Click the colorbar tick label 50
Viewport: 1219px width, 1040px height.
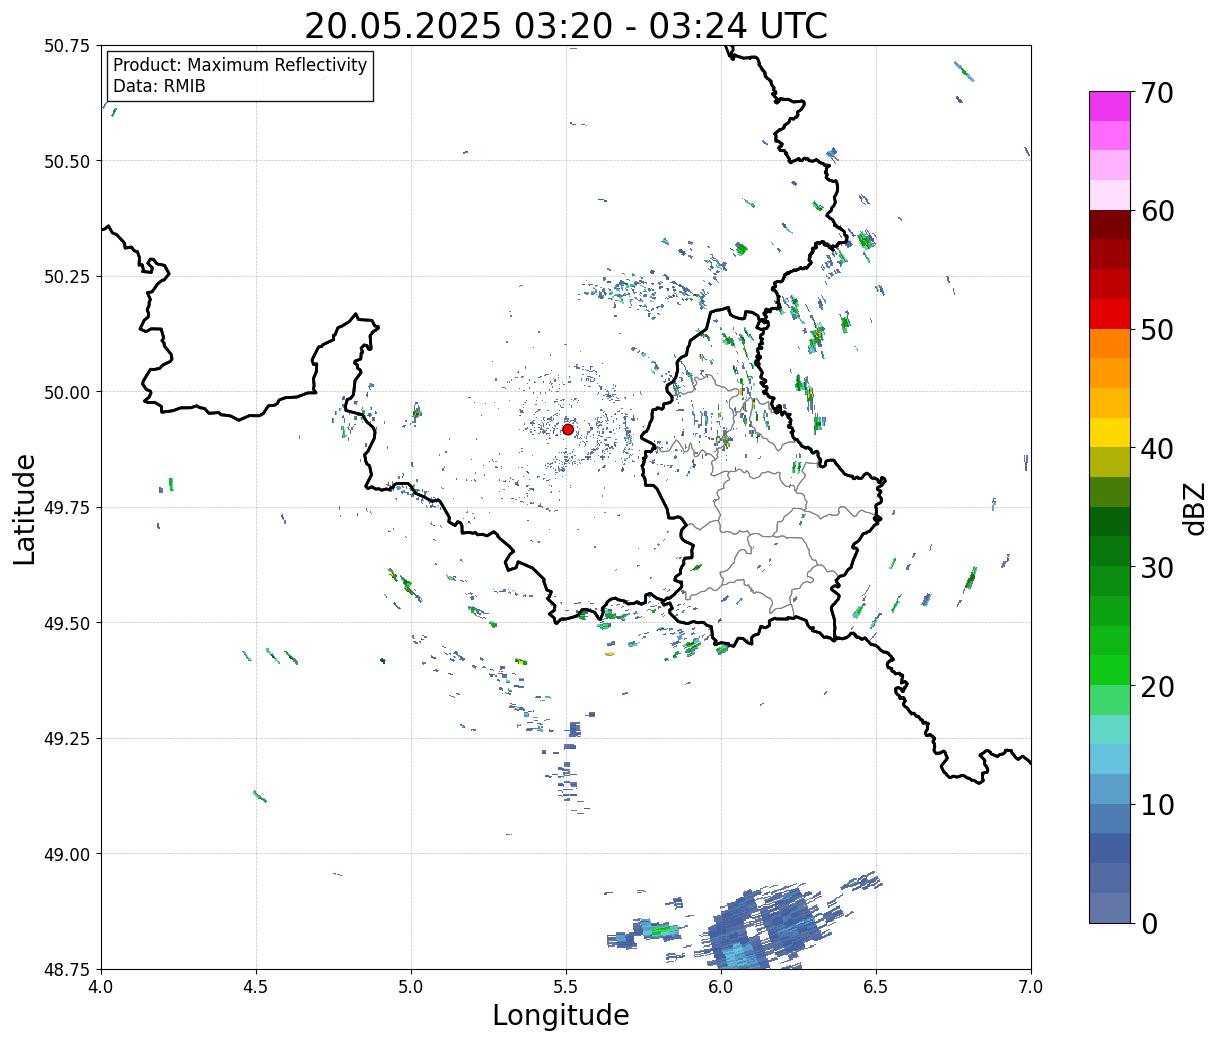(1157, 330)
